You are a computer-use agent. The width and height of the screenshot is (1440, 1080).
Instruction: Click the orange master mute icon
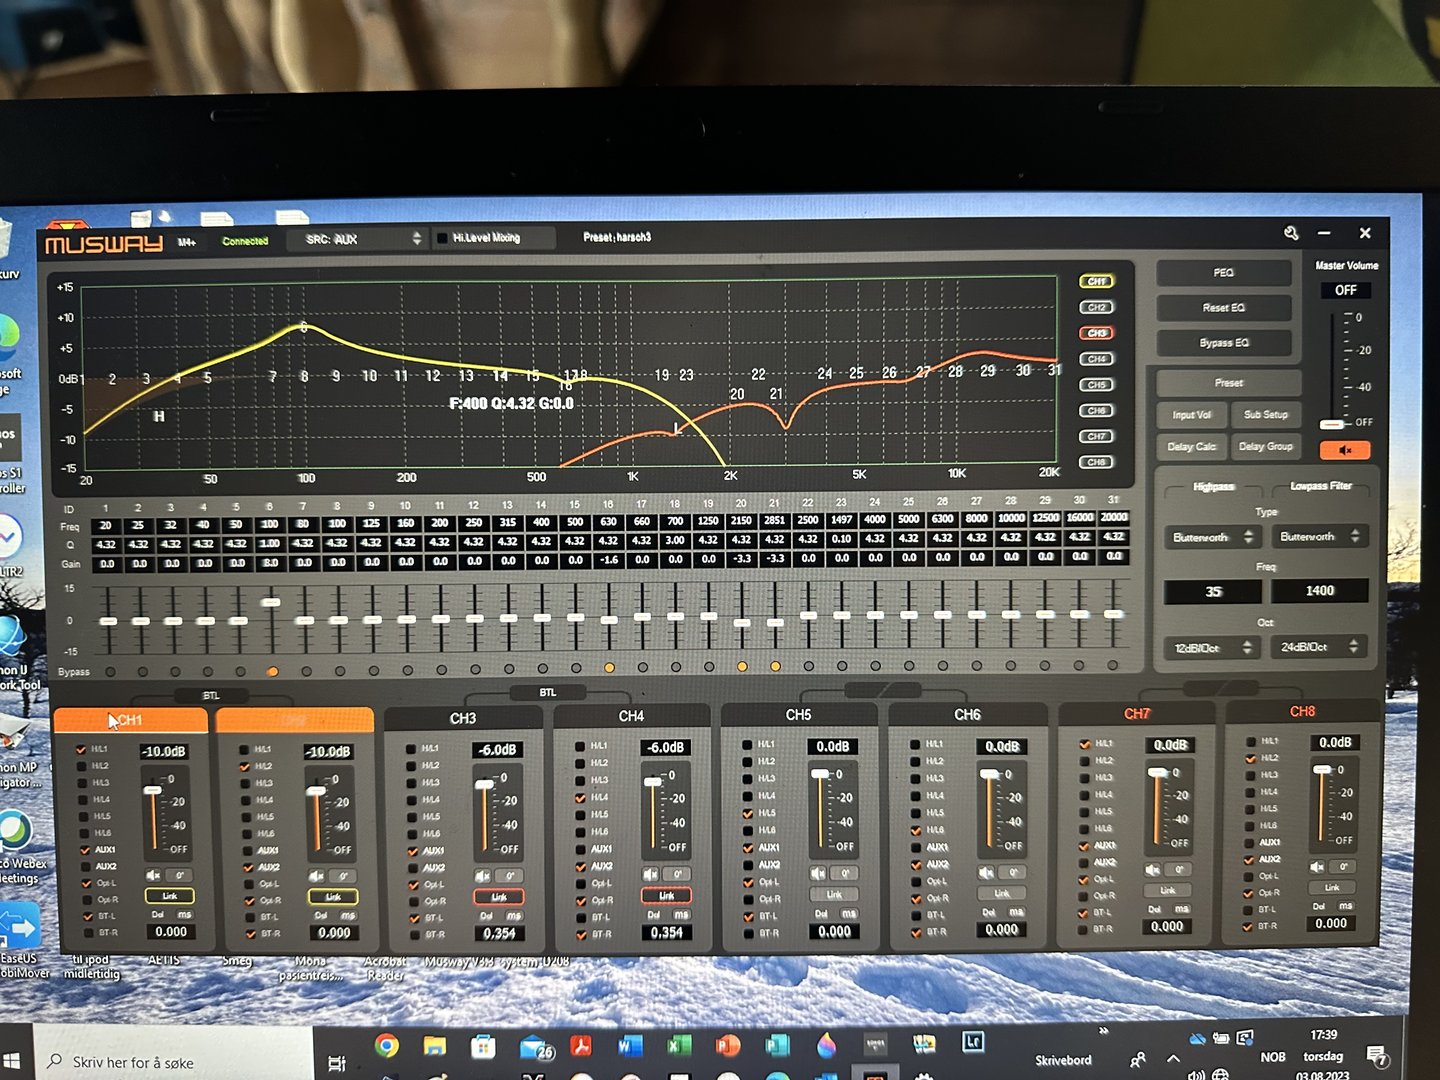[1345, 450]
